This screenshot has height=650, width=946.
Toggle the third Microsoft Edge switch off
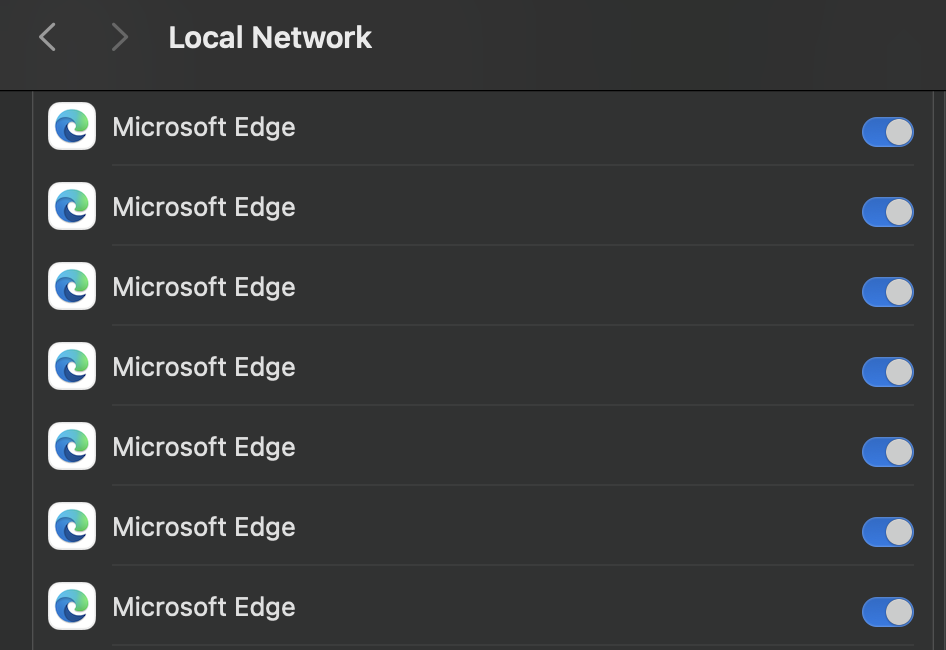pyautogui.click(x=887, y=292)
